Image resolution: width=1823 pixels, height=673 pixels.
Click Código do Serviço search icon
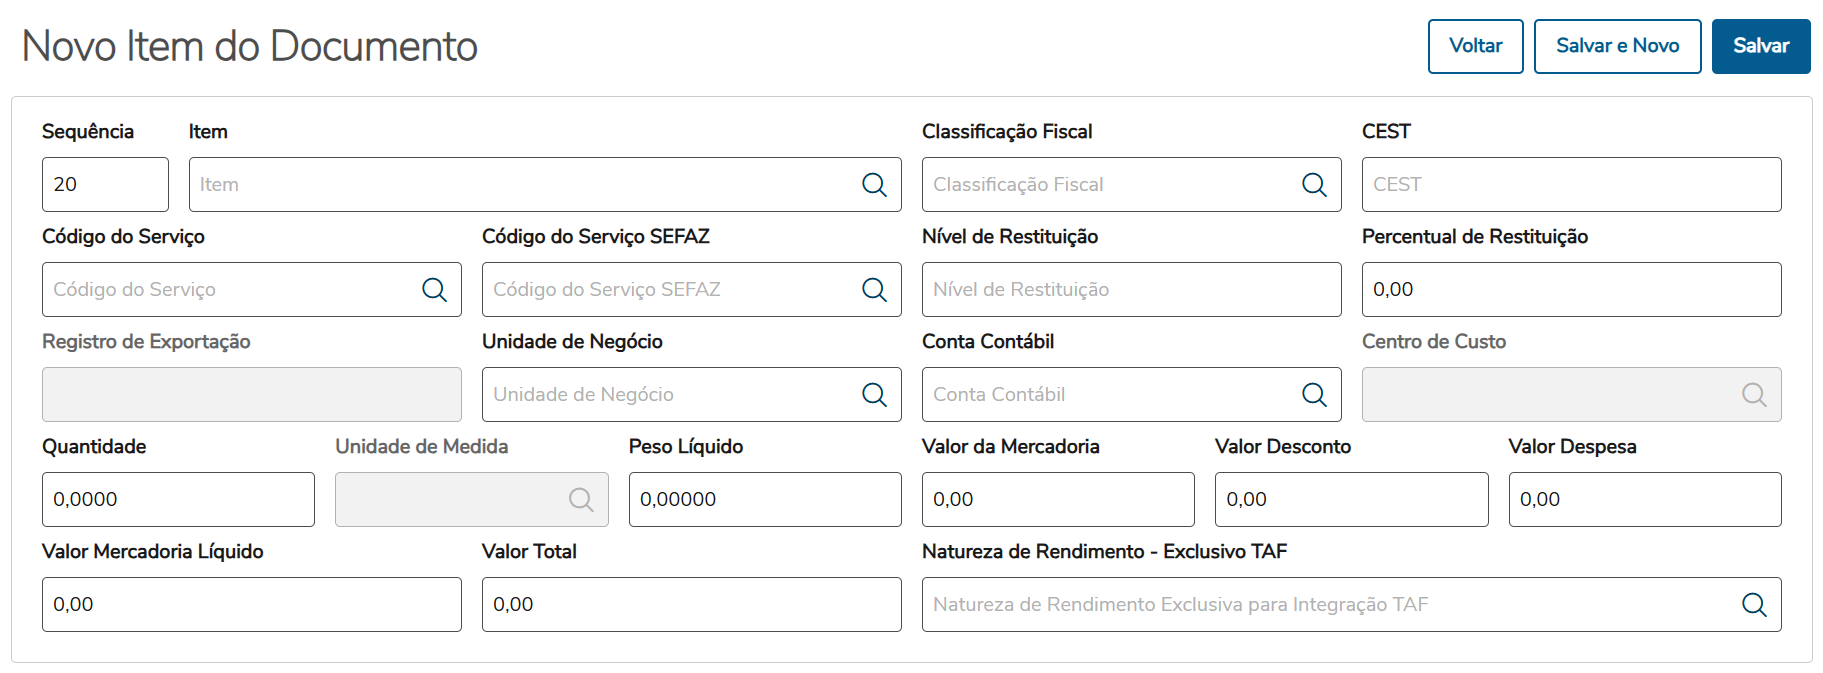[x=434, y=290]
